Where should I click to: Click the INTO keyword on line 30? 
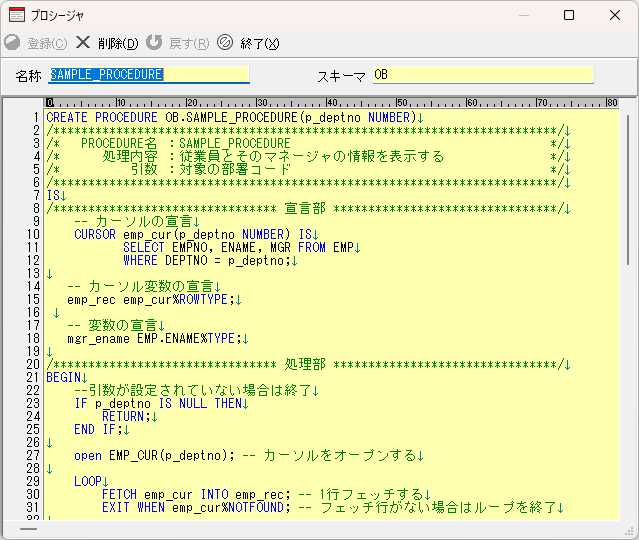[214, 494]
